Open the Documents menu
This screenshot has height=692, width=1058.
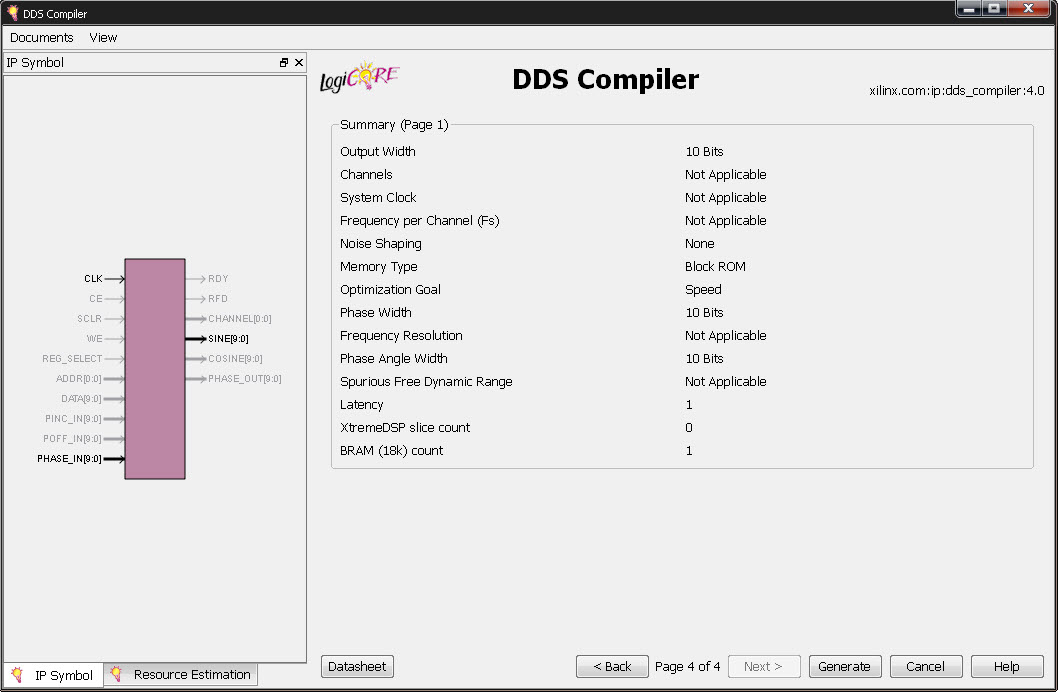click(42, 38)
